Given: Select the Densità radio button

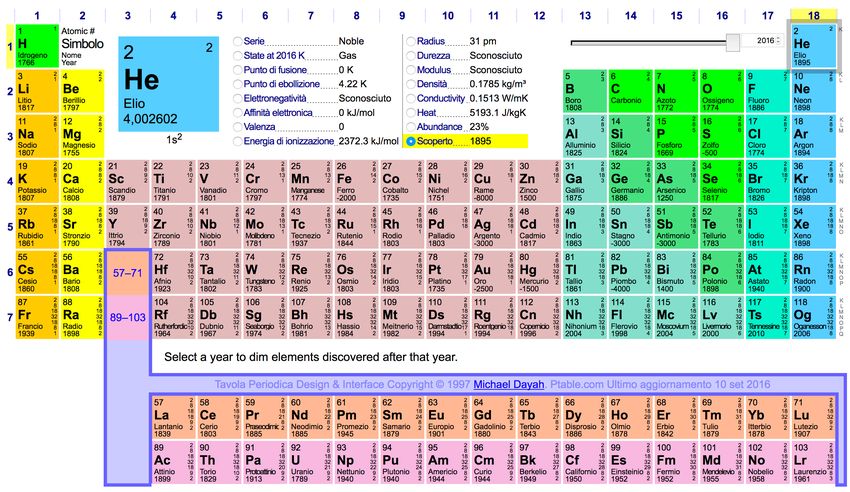Looking at the screenshot, I should point(411,84).
